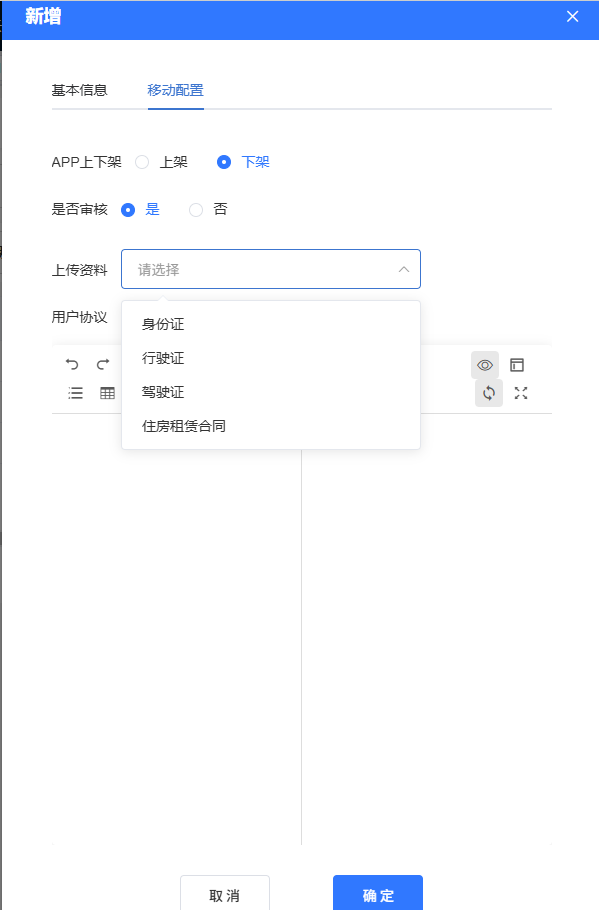Click the page layout icon in editor toolbar
Screen dimensions: 599x910
pyautogui.click(x=517, y=365)
